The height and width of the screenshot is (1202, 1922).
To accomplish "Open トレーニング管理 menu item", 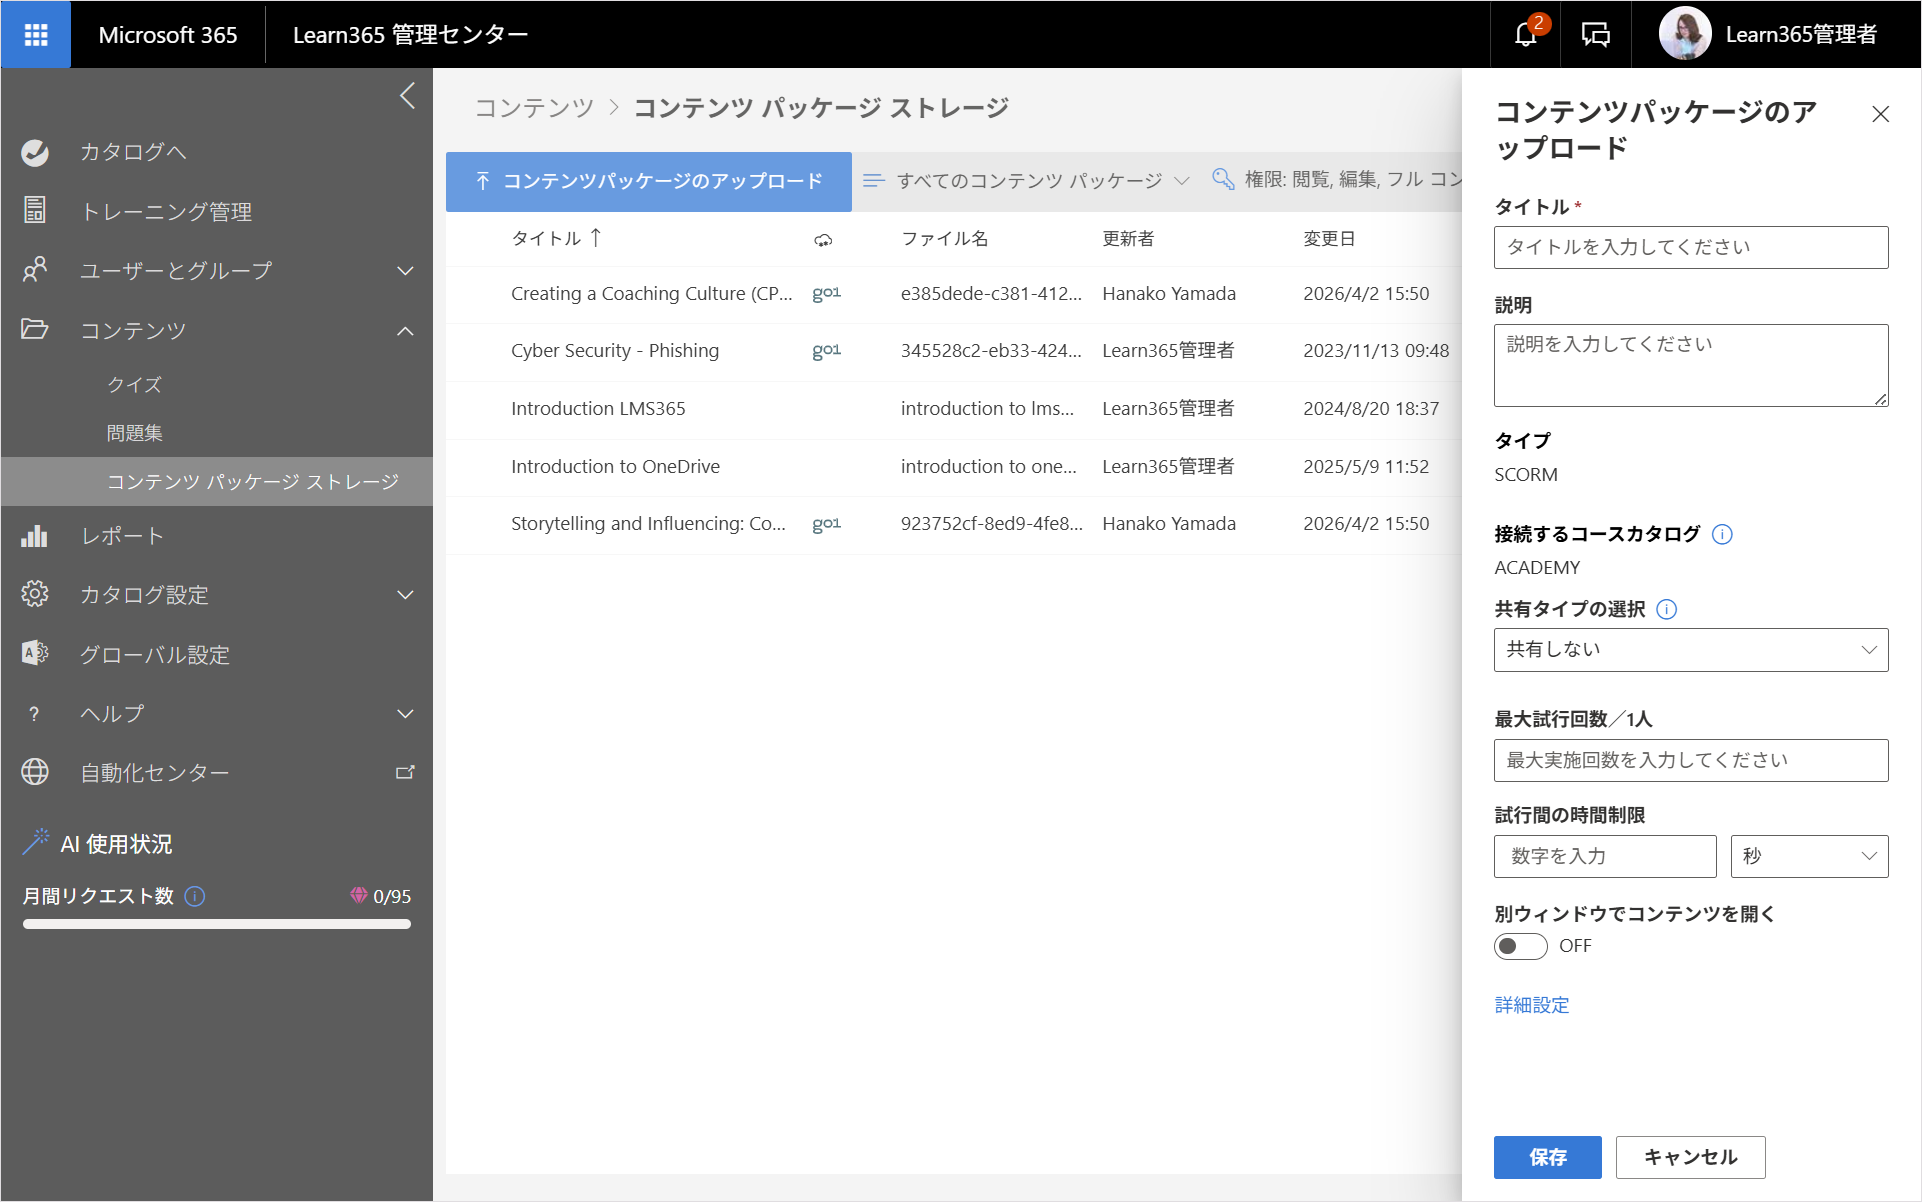I will (x=166, y=211).
